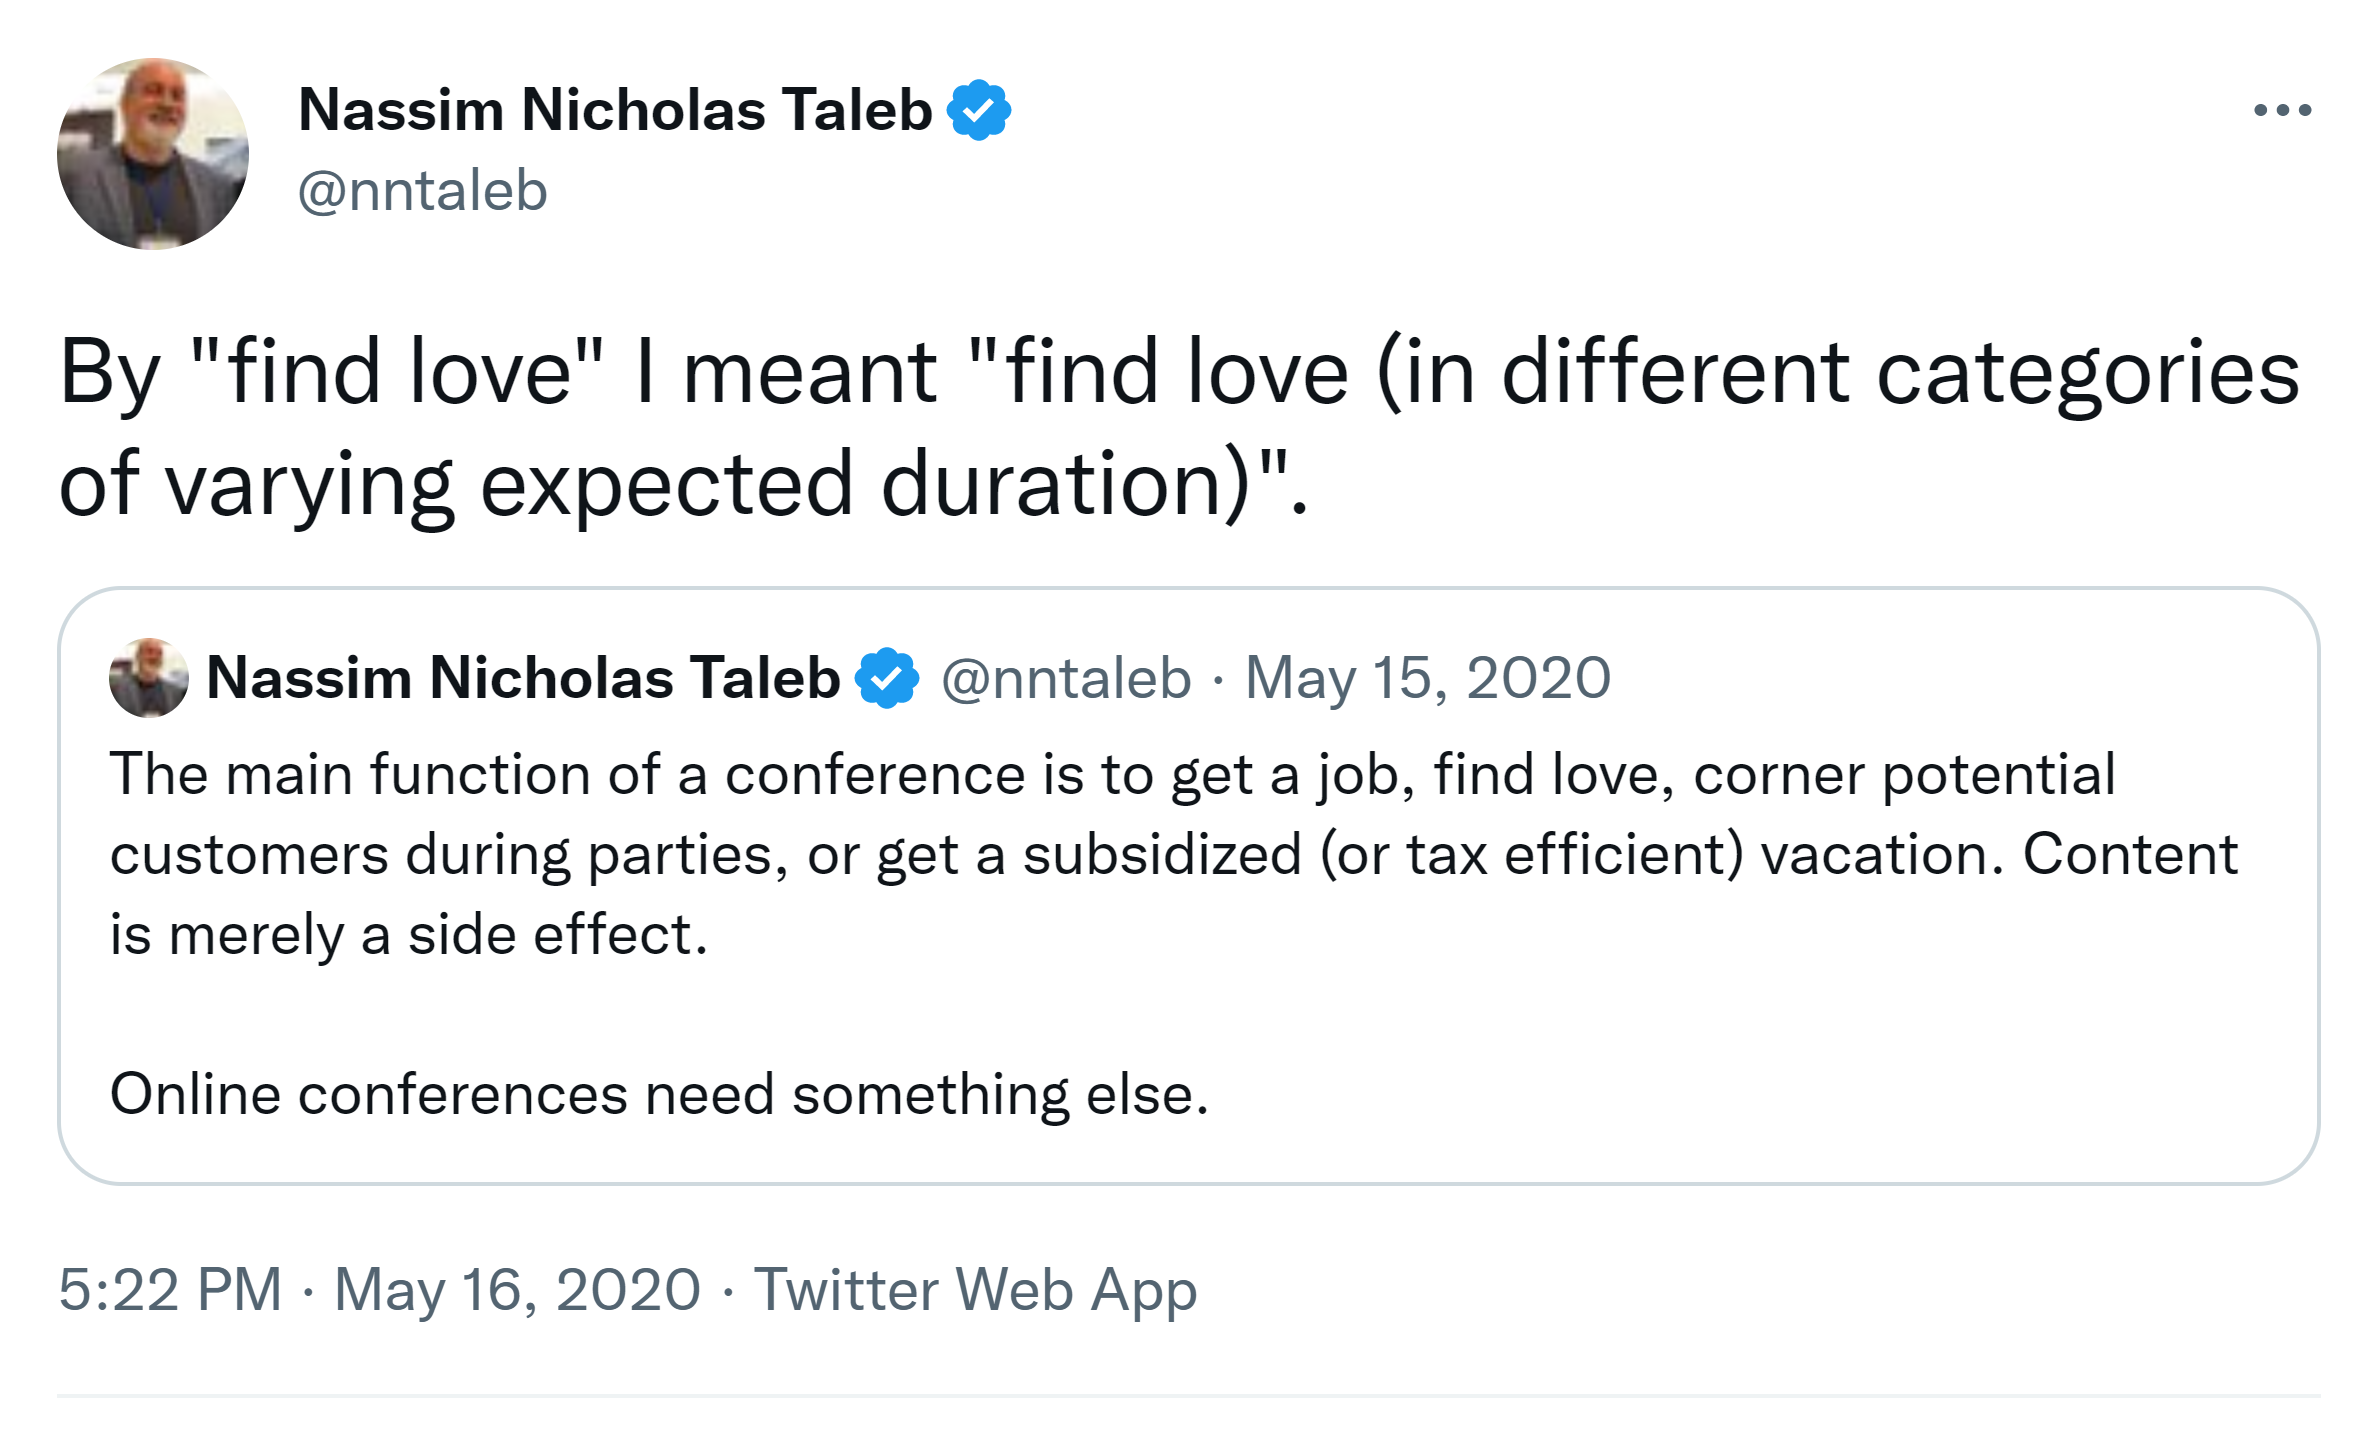Click quoted line 'customers during parties, or get a subsidized'
This screenshot has height=1436, width=2360.
tap(700, 855)
